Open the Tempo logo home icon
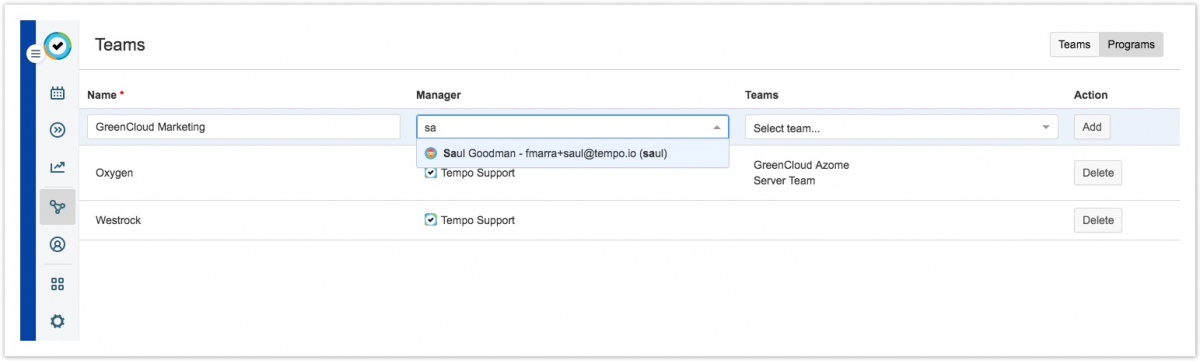 58,46
